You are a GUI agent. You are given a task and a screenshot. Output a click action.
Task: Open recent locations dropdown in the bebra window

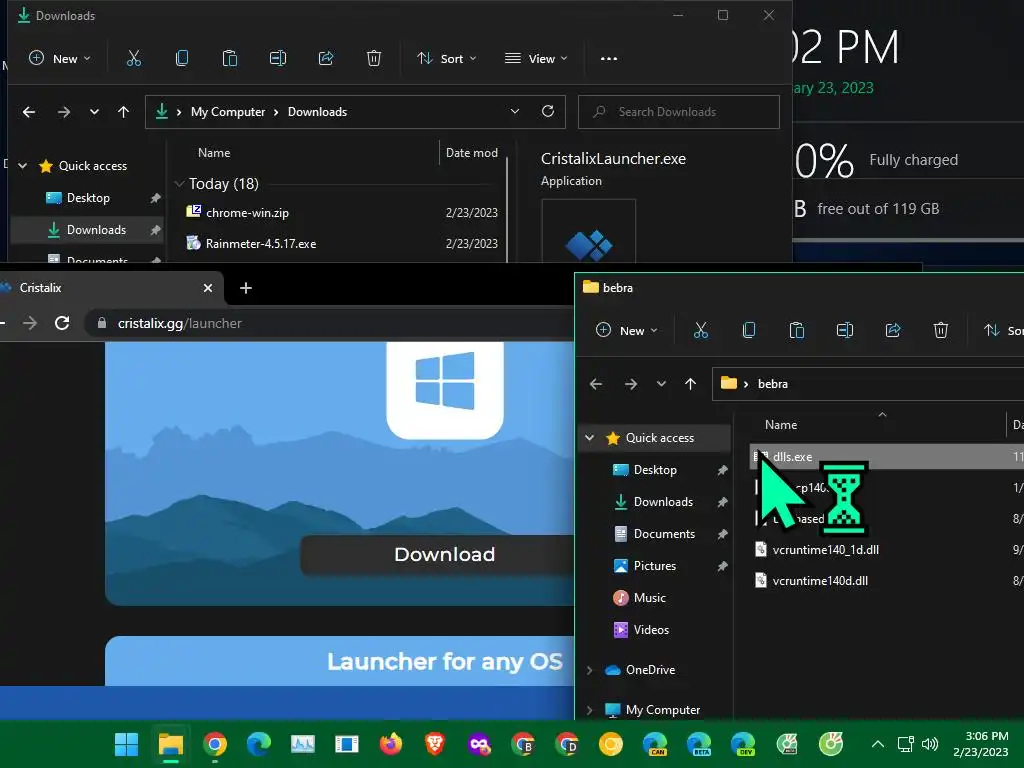661,384
